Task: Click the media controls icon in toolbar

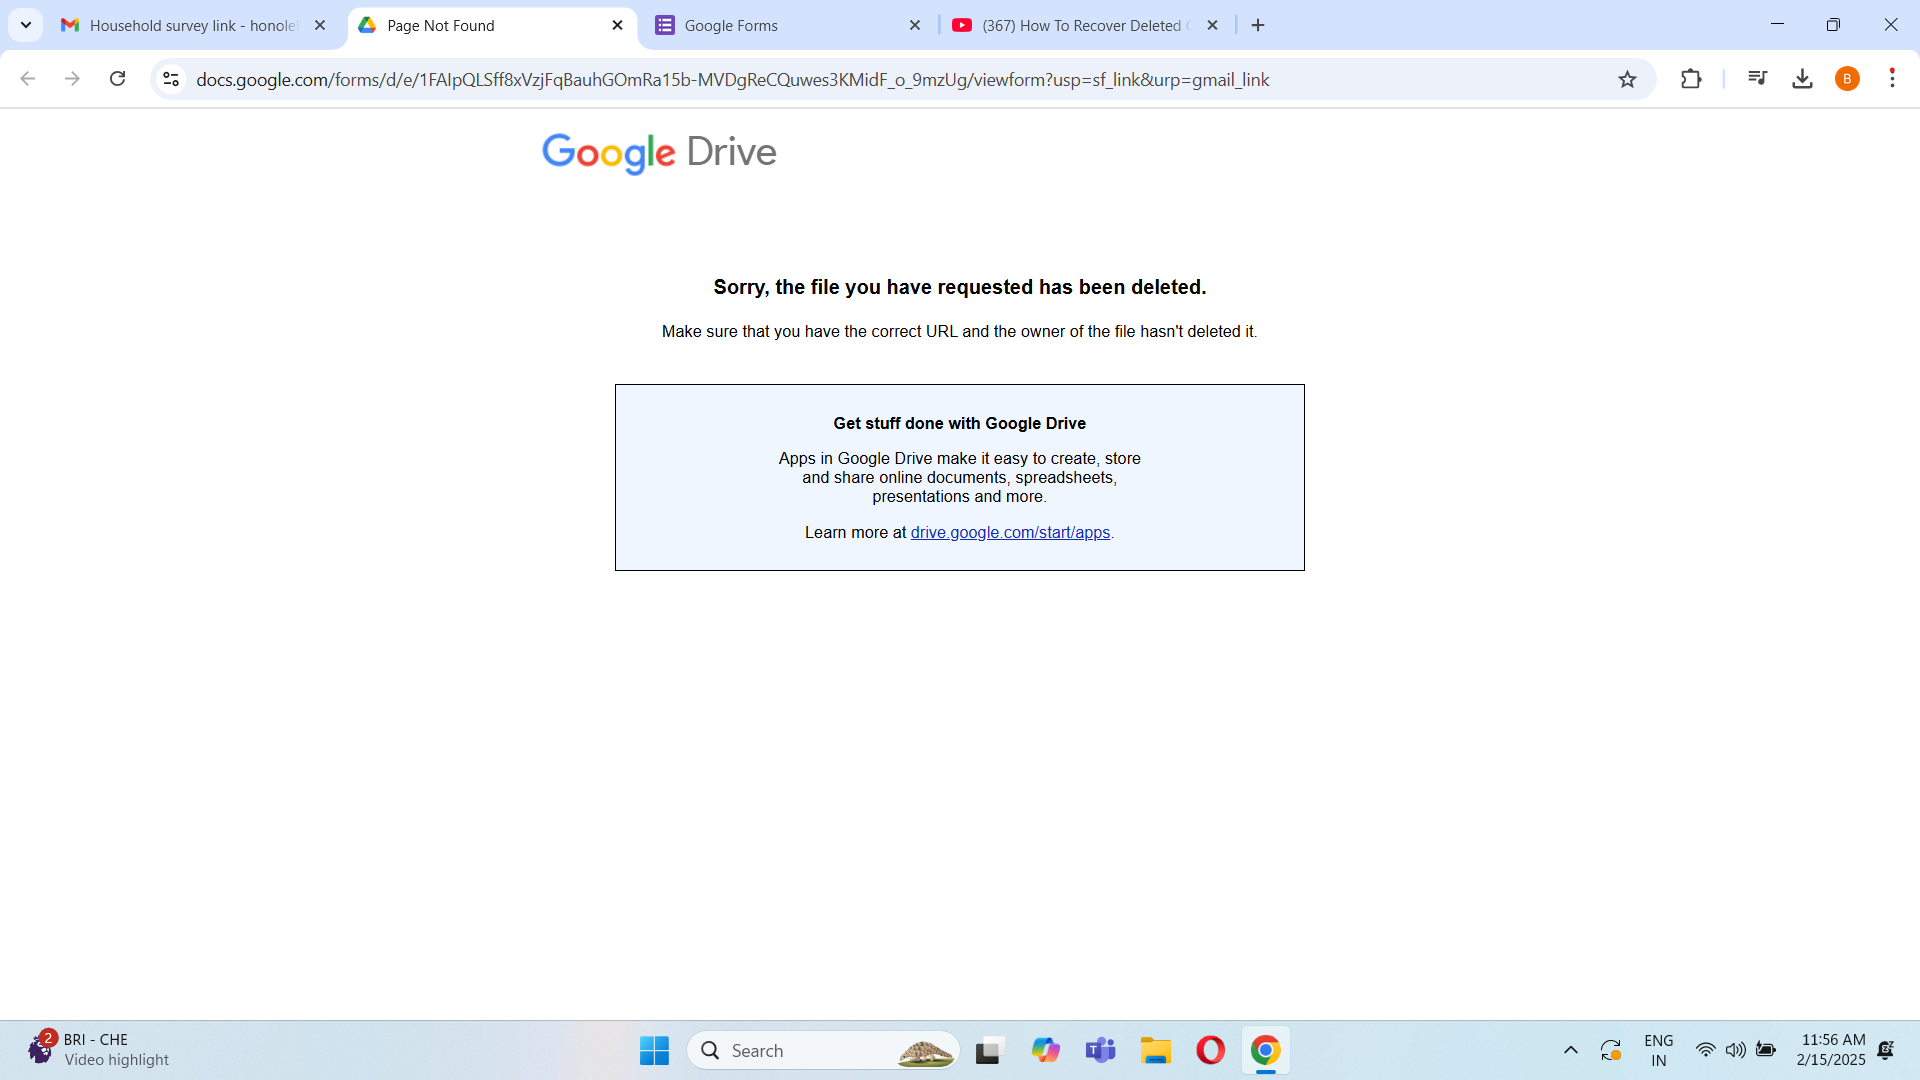Action: click(1757, 79)
